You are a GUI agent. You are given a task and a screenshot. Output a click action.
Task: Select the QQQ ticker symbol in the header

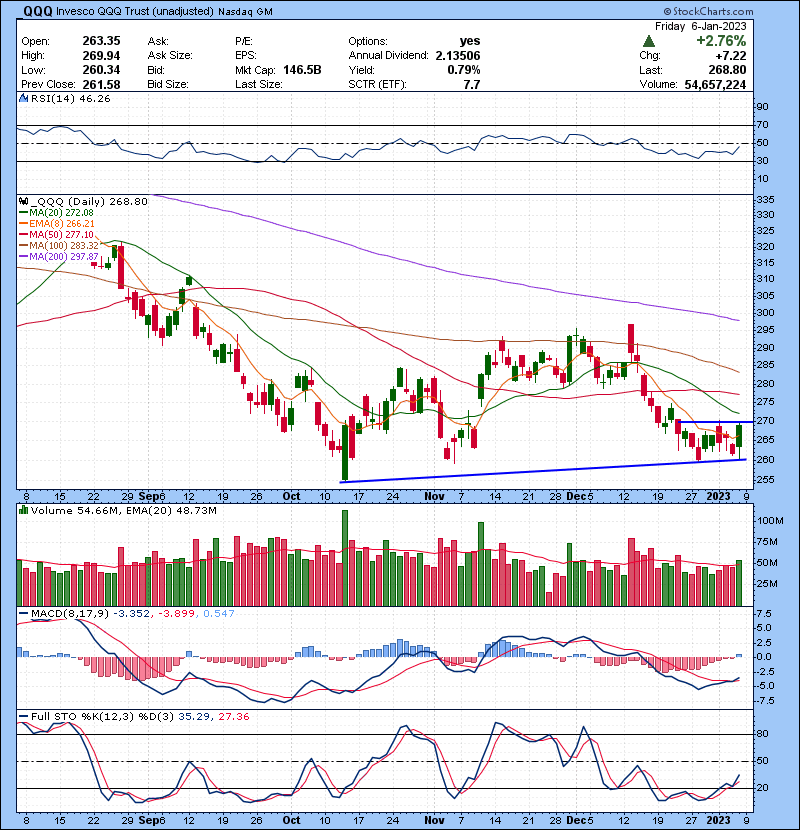38,11
